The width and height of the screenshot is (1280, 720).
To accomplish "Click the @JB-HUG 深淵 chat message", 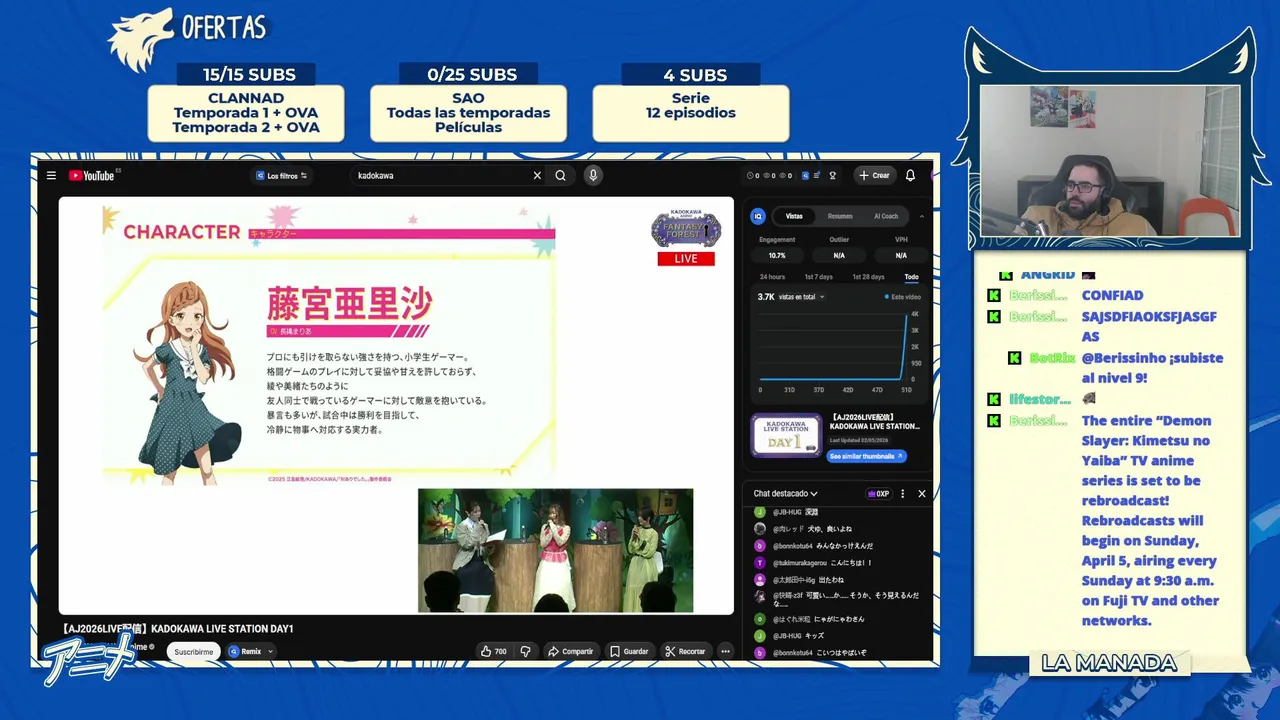I will (x=796, y=512).
